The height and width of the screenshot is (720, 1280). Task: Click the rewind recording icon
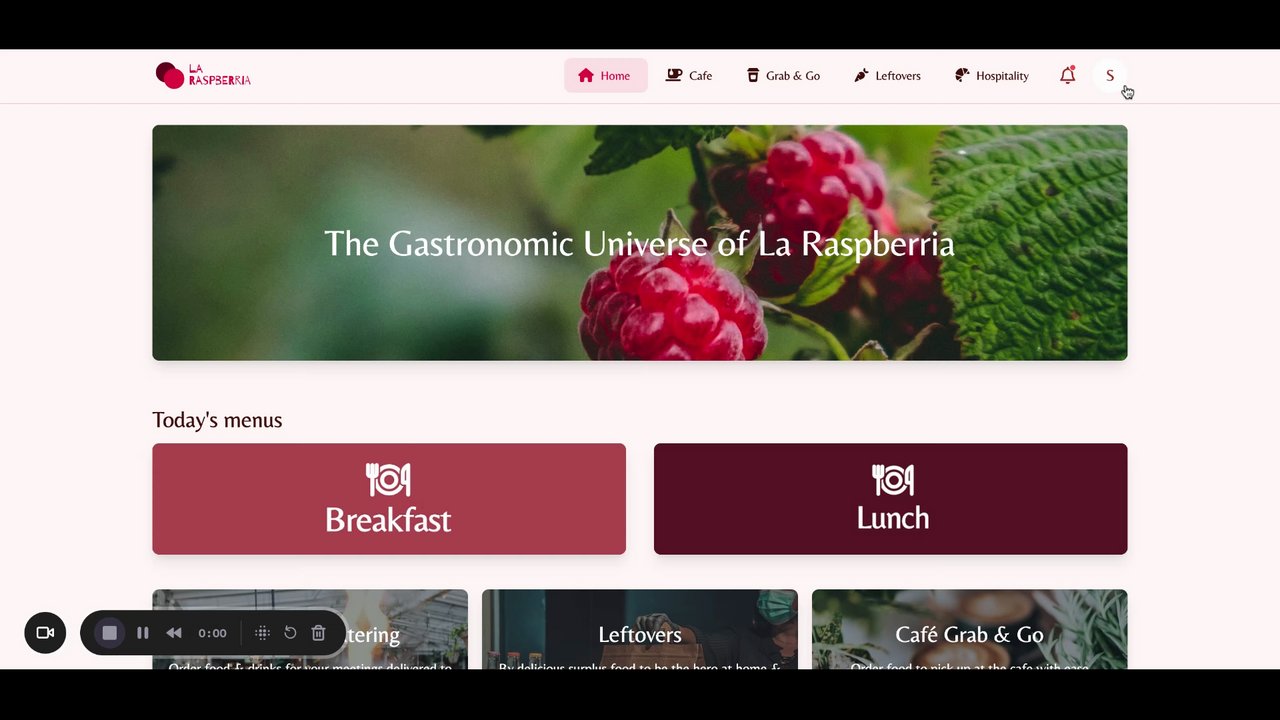point(174,633)
